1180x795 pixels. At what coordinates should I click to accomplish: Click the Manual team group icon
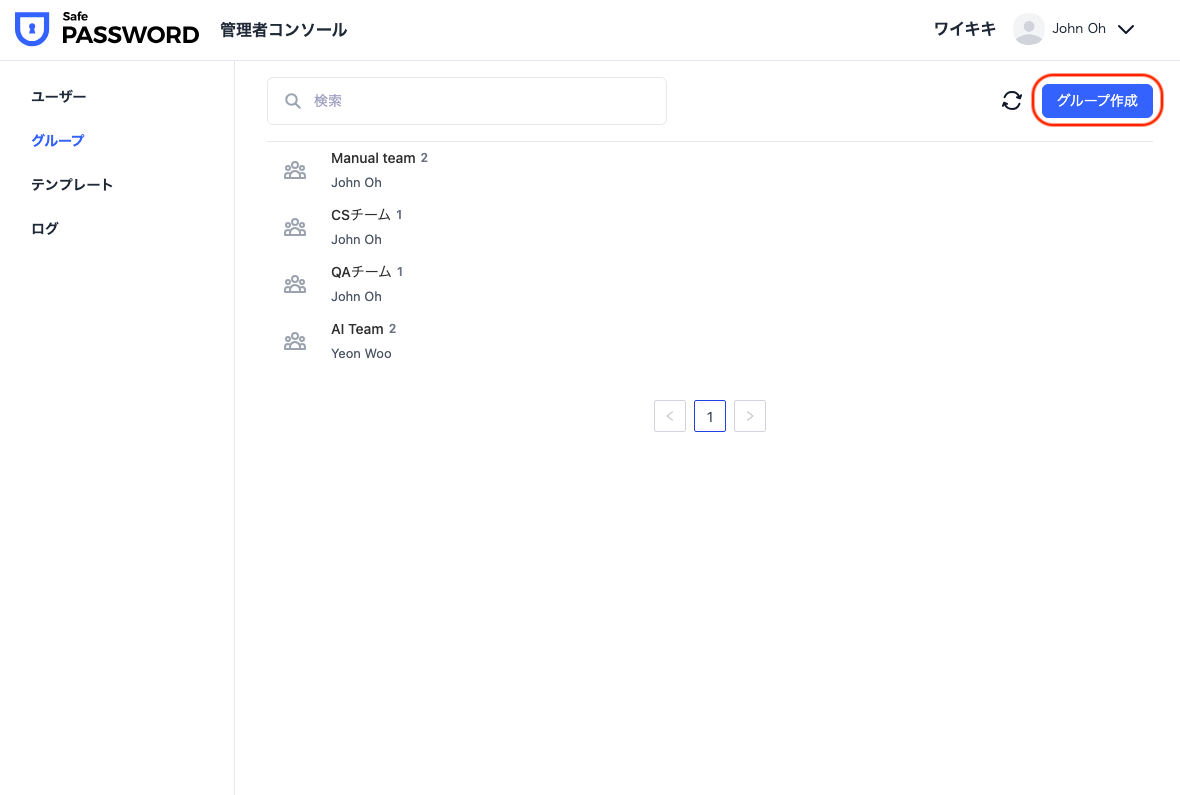click(x=295, y=171)
